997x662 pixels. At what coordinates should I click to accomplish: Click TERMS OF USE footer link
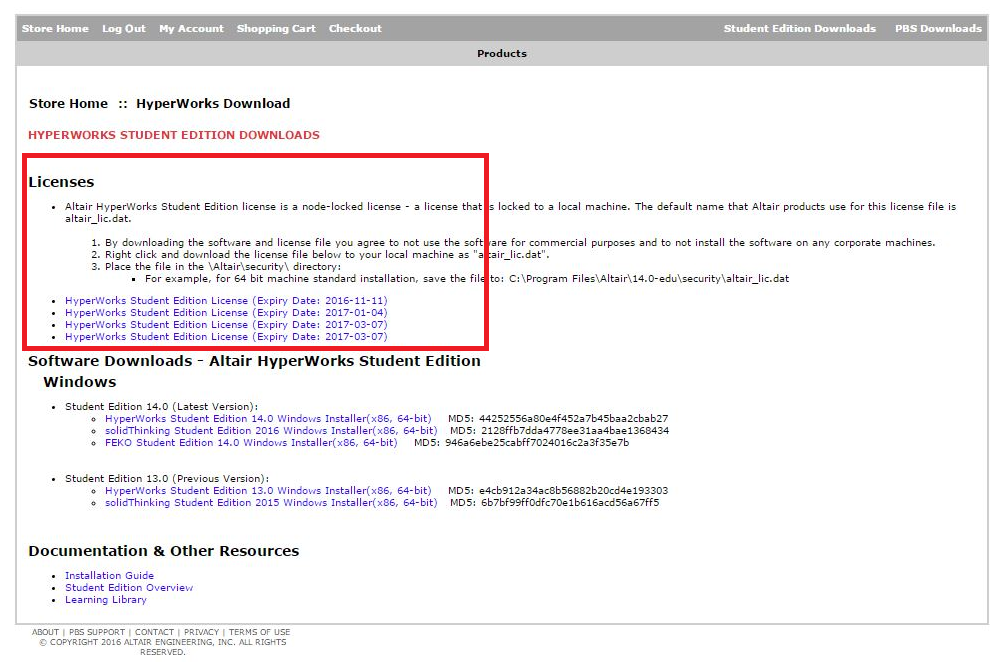[259, 632]
